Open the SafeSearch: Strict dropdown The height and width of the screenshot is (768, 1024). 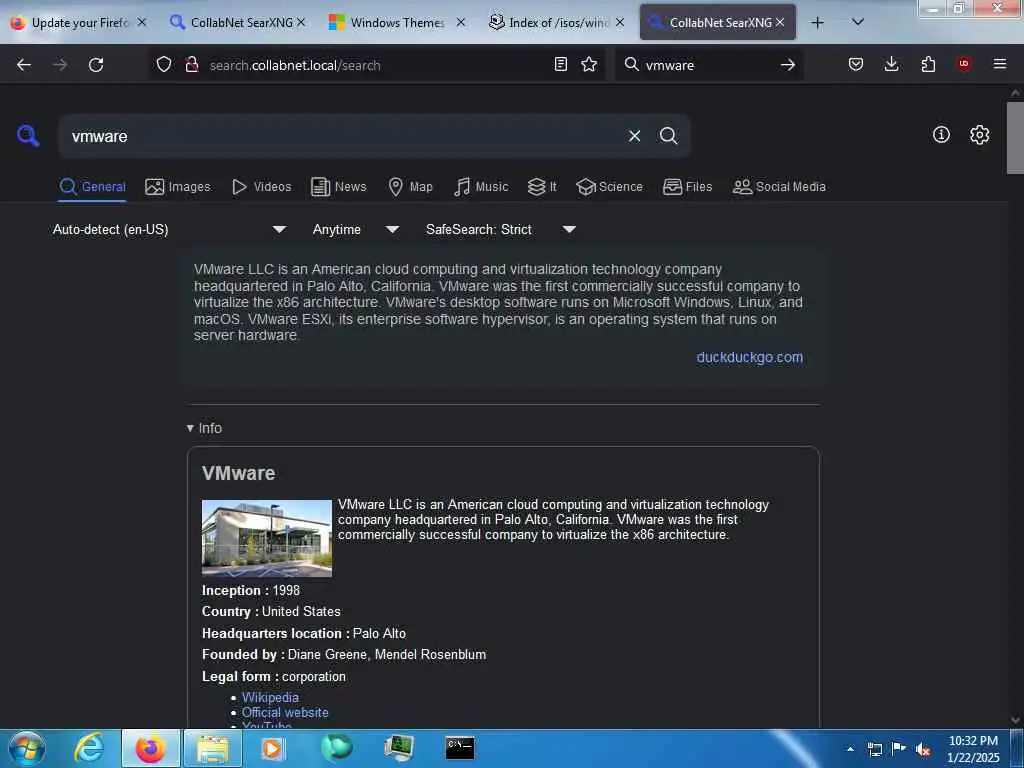[x=500, y=229]
